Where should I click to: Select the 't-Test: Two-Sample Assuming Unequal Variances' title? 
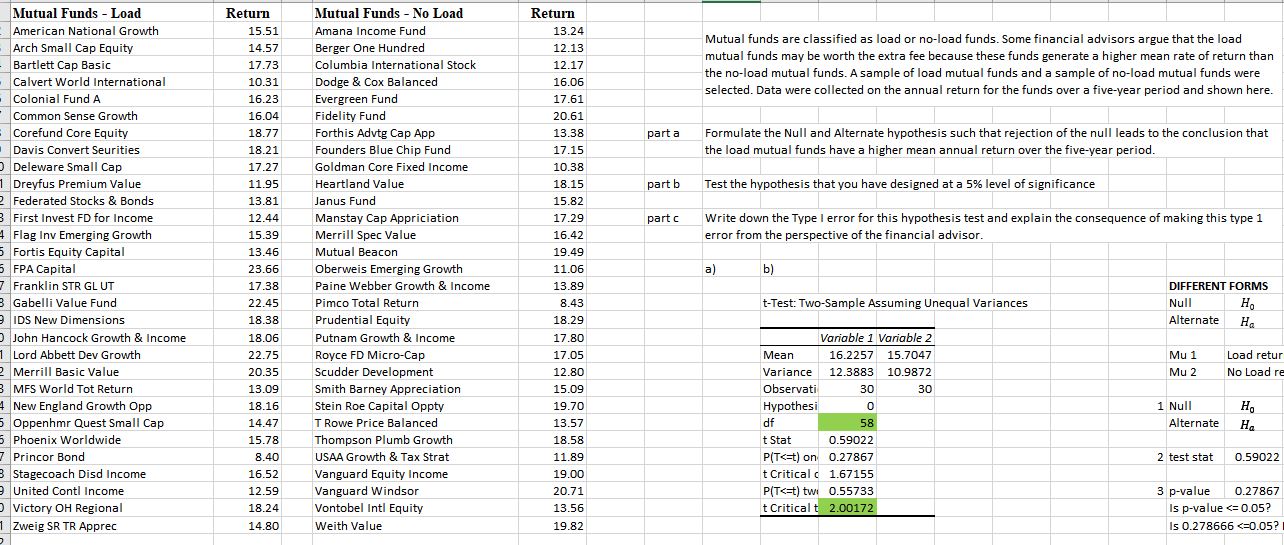pyautogui.click(x=894, y=303)
